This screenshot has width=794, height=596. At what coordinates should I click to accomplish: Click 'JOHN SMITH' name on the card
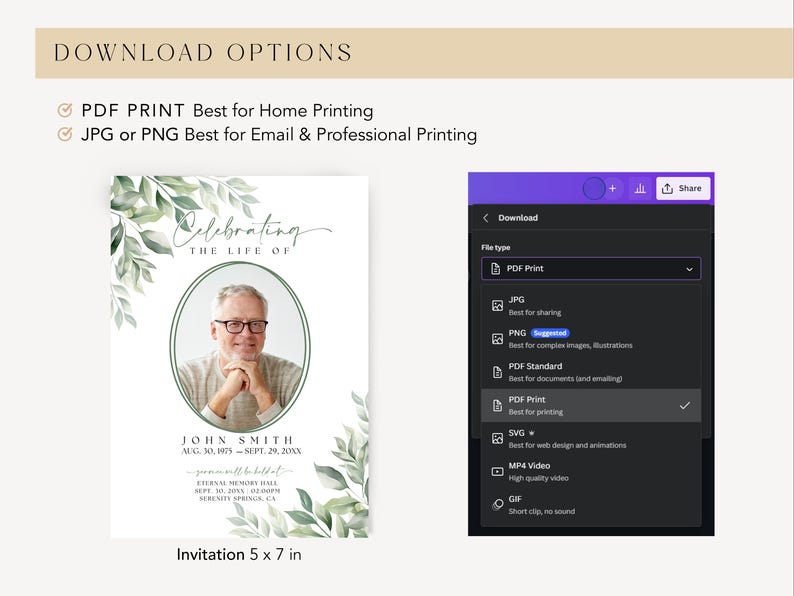pyautogui.click(x=238, y=440)
